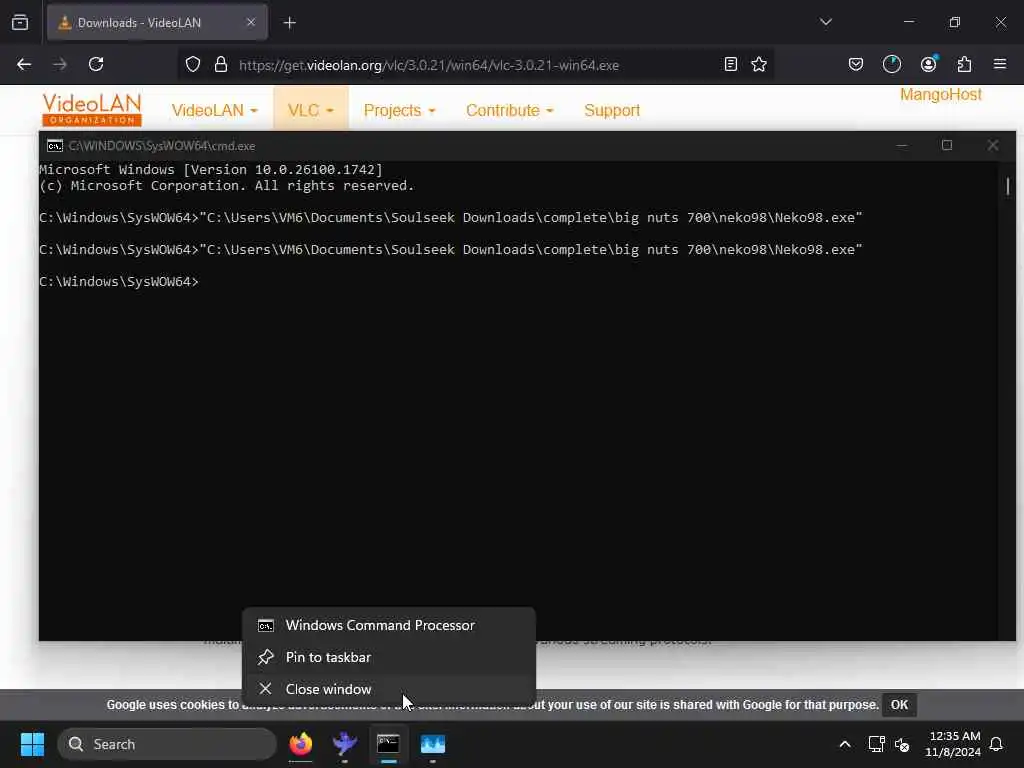Click the VideoLAN Organization logo
The height and width of the screenshot is (768, 1024).
[x=92, y=110]
